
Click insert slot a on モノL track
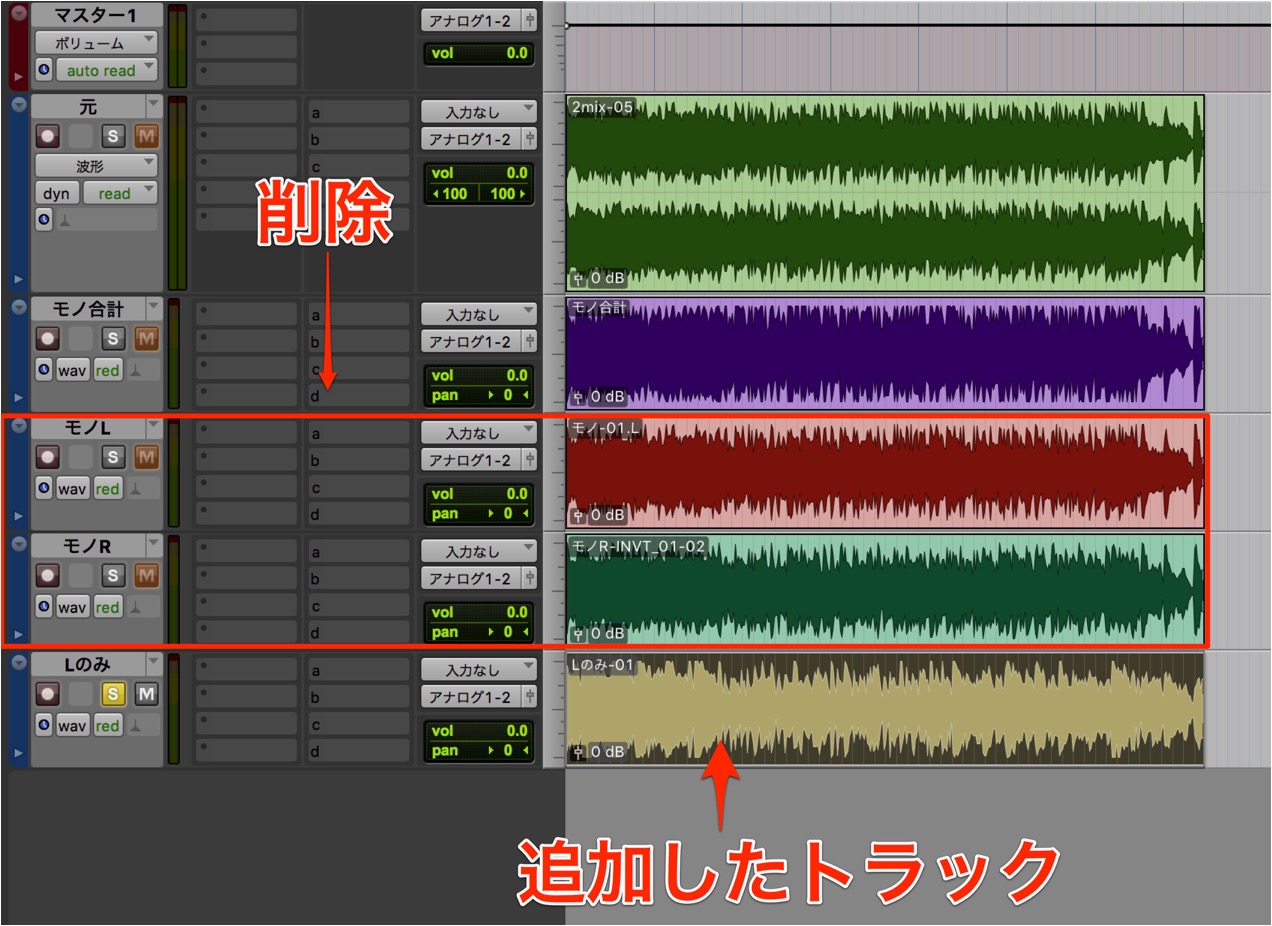click(x=357, y=433)
